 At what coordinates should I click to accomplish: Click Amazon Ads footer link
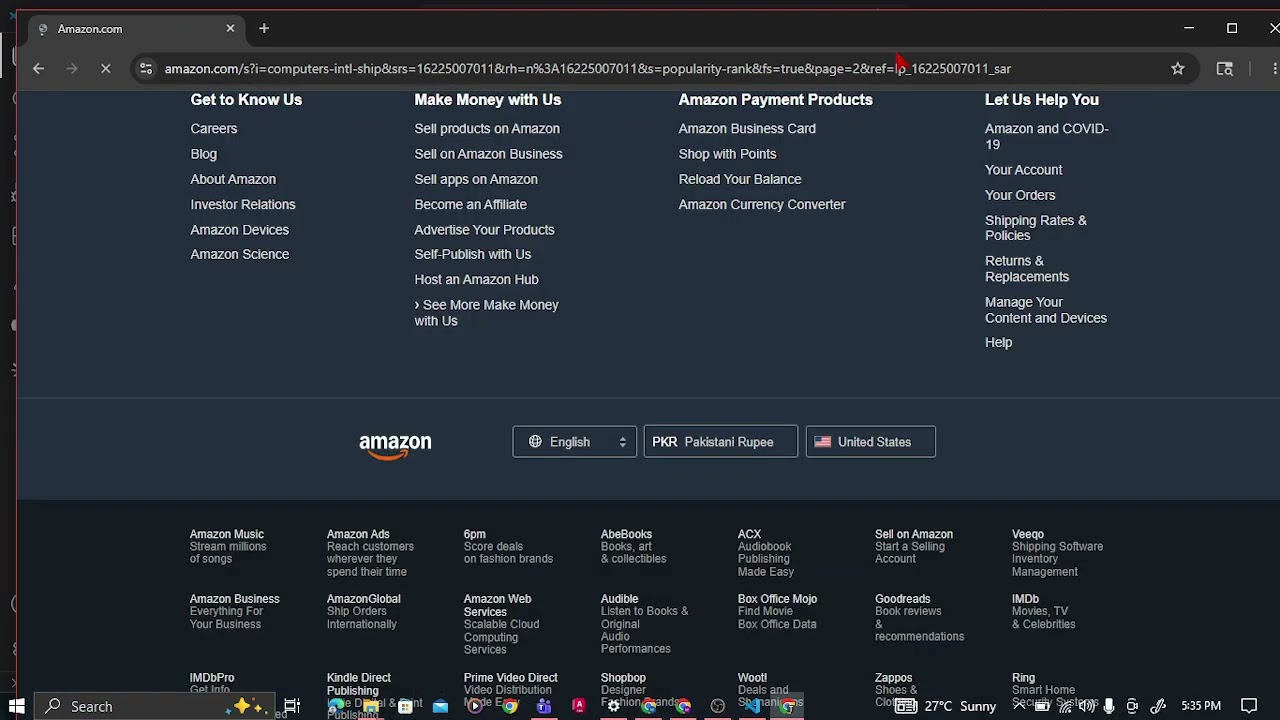coord(370,553)
